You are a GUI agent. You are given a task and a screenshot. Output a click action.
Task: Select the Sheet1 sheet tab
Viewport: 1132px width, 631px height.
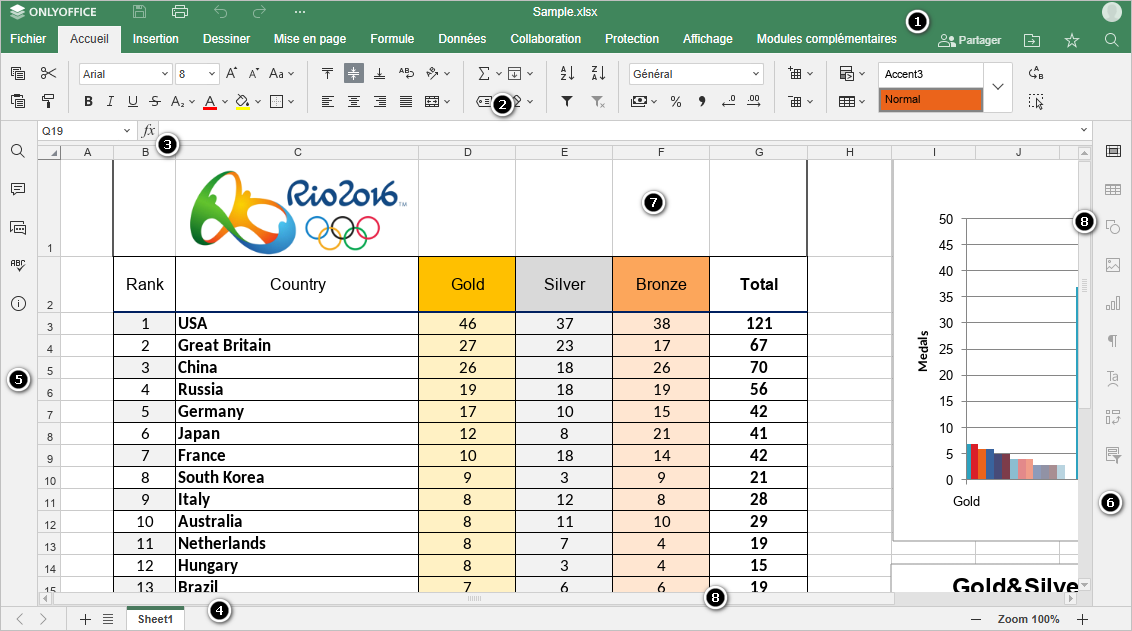(155, 619)
